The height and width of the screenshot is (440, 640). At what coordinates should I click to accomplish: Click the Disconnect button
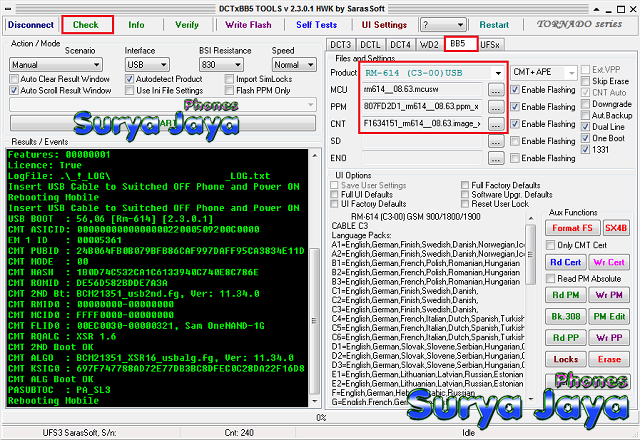point(31,25)
